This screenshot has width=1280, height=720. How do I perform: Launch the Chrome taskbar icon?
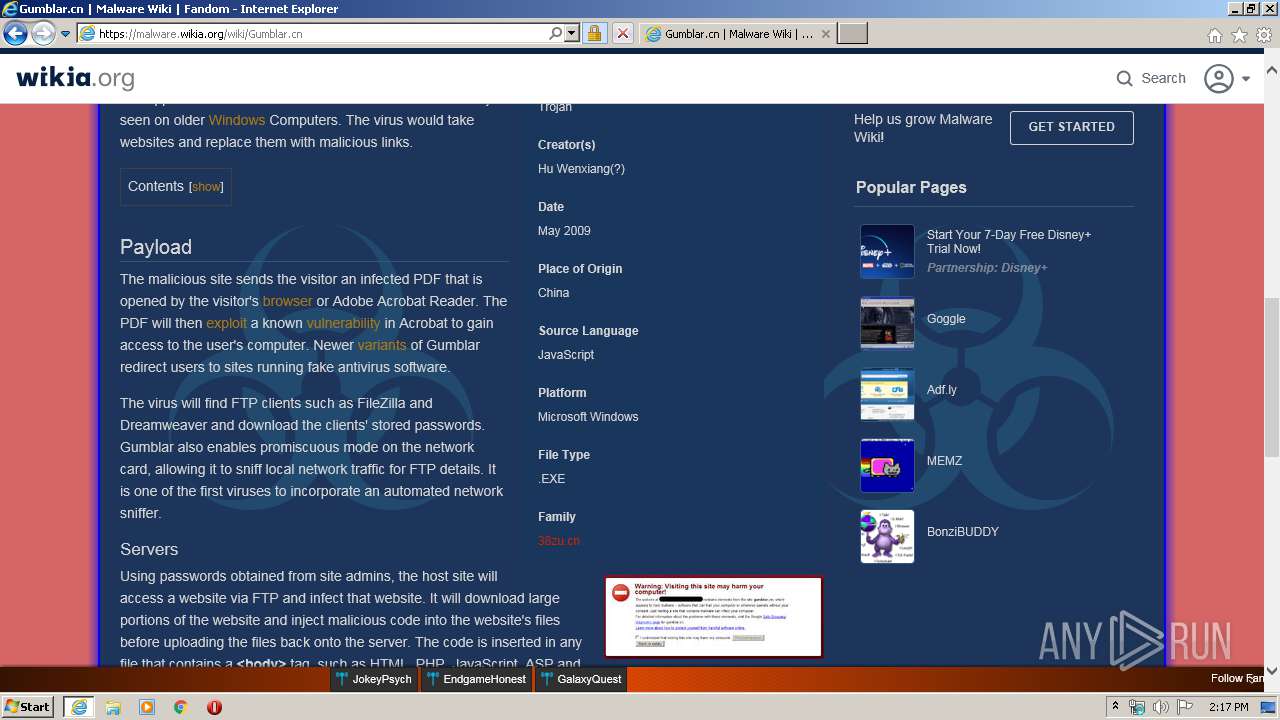(x=180, y=707)
